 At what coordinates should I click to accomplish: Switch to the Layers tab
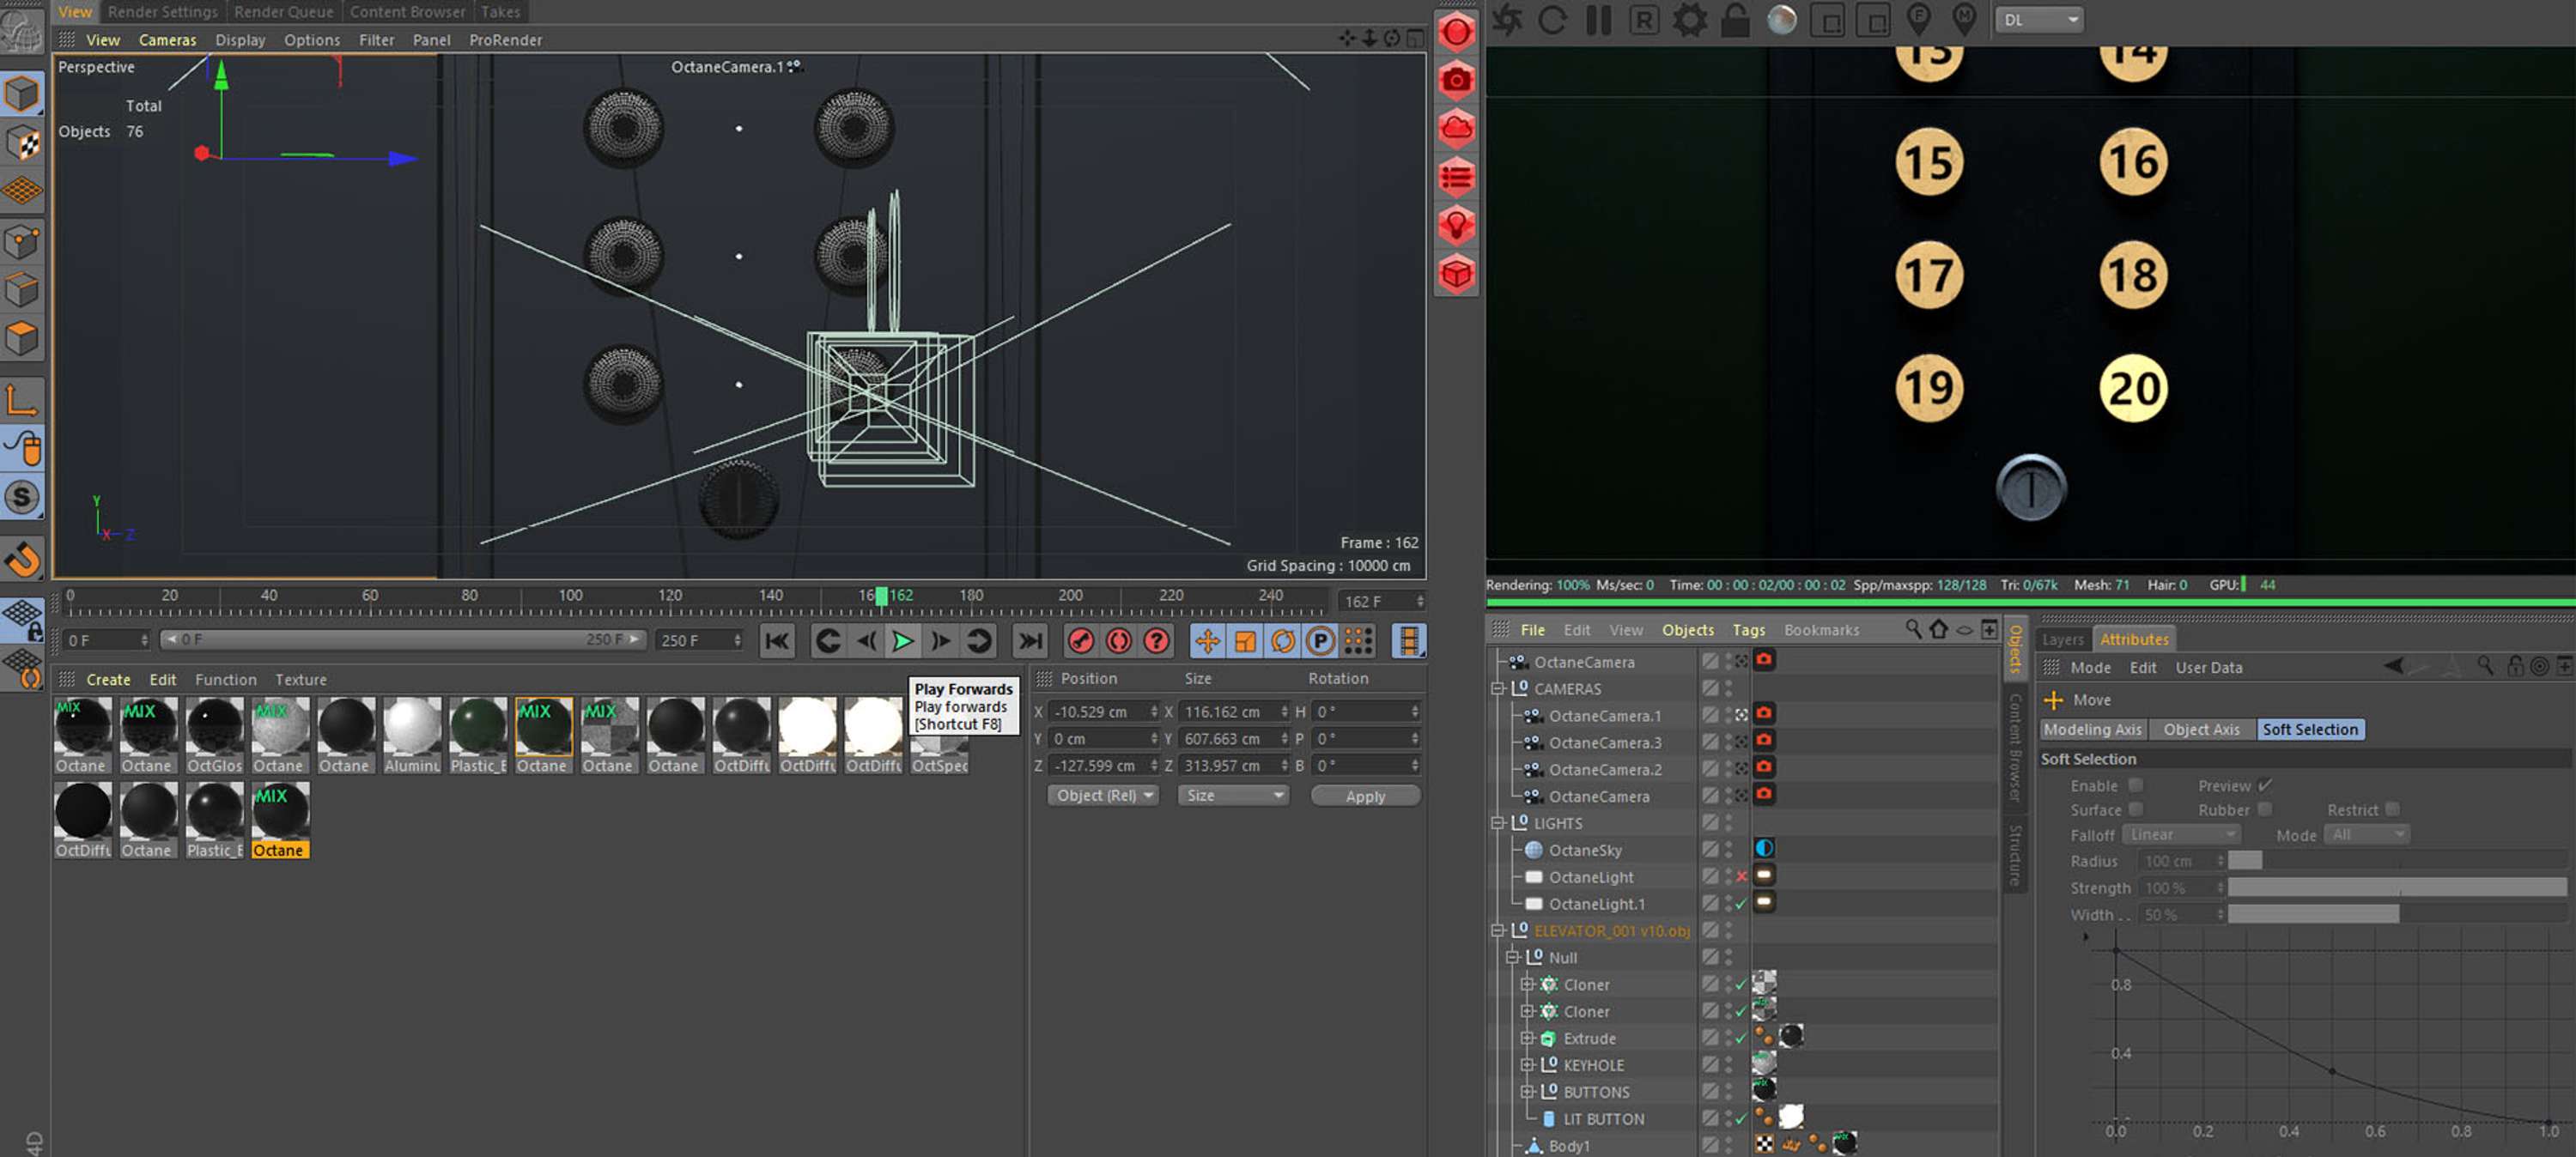click(2063, 639)
